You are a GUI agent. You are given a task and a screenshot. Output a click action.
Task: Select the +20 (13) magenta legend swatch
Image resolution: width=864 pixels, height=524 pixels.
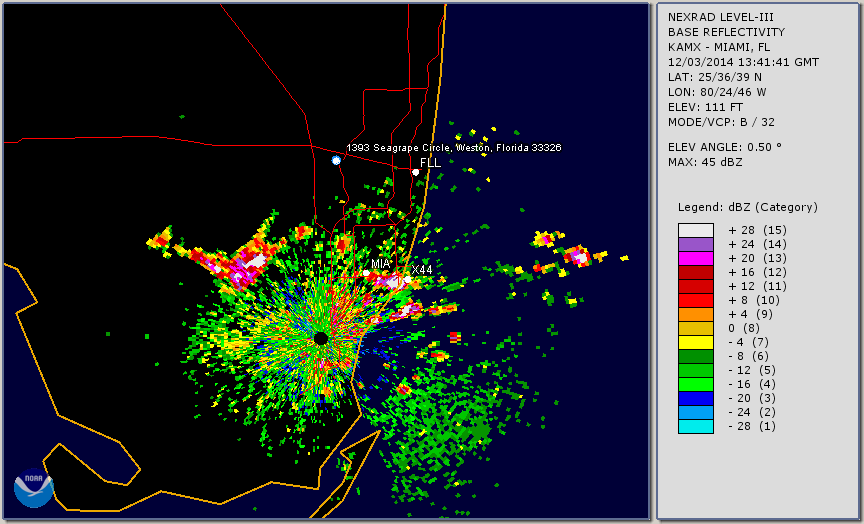(x=696, y=258)
